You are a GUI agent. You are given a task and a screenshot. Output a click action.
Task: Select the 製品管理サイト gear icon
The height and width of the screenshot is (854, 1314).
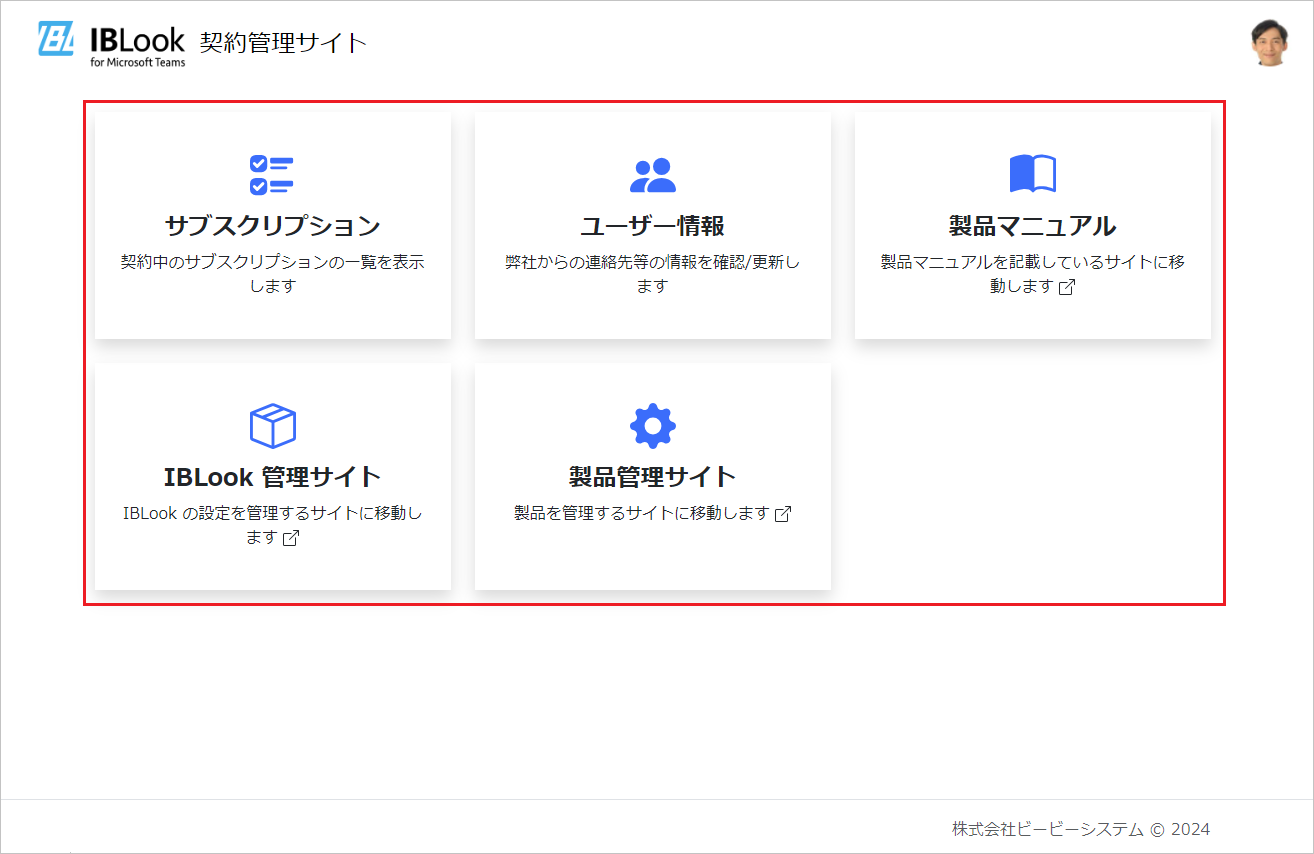[652, 423]
